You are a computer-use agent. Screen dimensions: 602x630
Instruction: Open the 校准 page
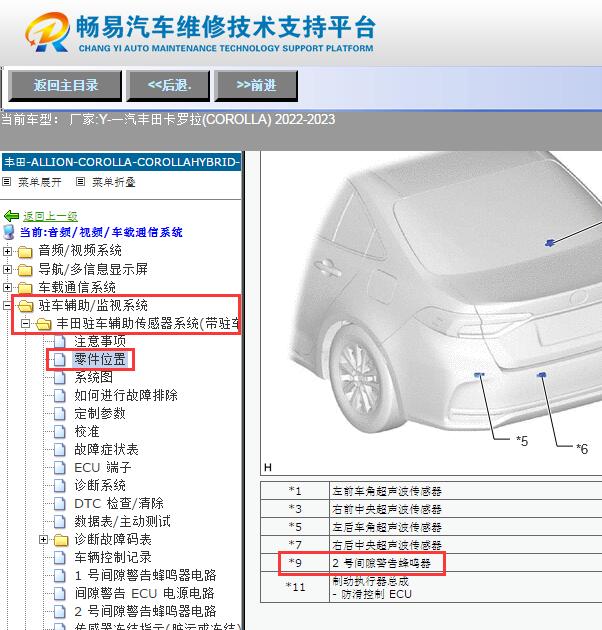coord(87,432)
